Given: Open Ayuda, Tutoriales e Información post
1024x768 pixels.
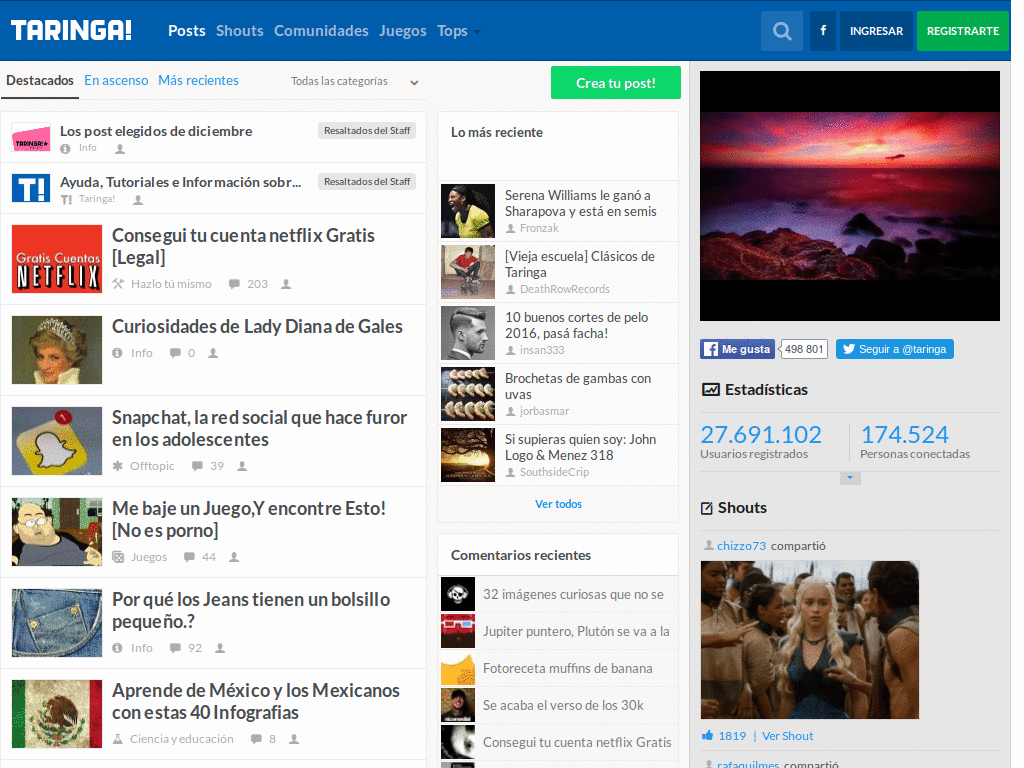Looking at the screenshot, I should pyautogui.click(x=181, y=182).
